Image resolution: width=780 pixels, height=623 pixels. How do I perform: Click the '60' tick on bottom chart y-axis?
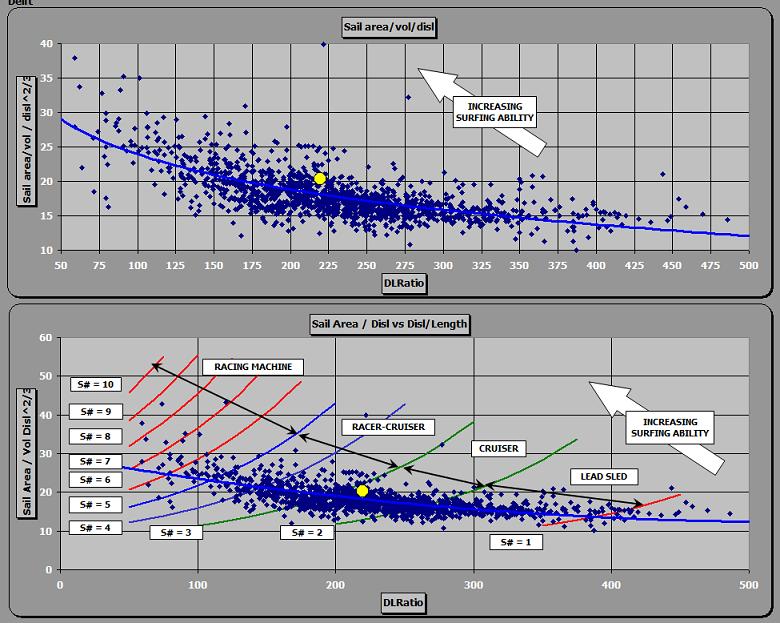click(46, 337)
